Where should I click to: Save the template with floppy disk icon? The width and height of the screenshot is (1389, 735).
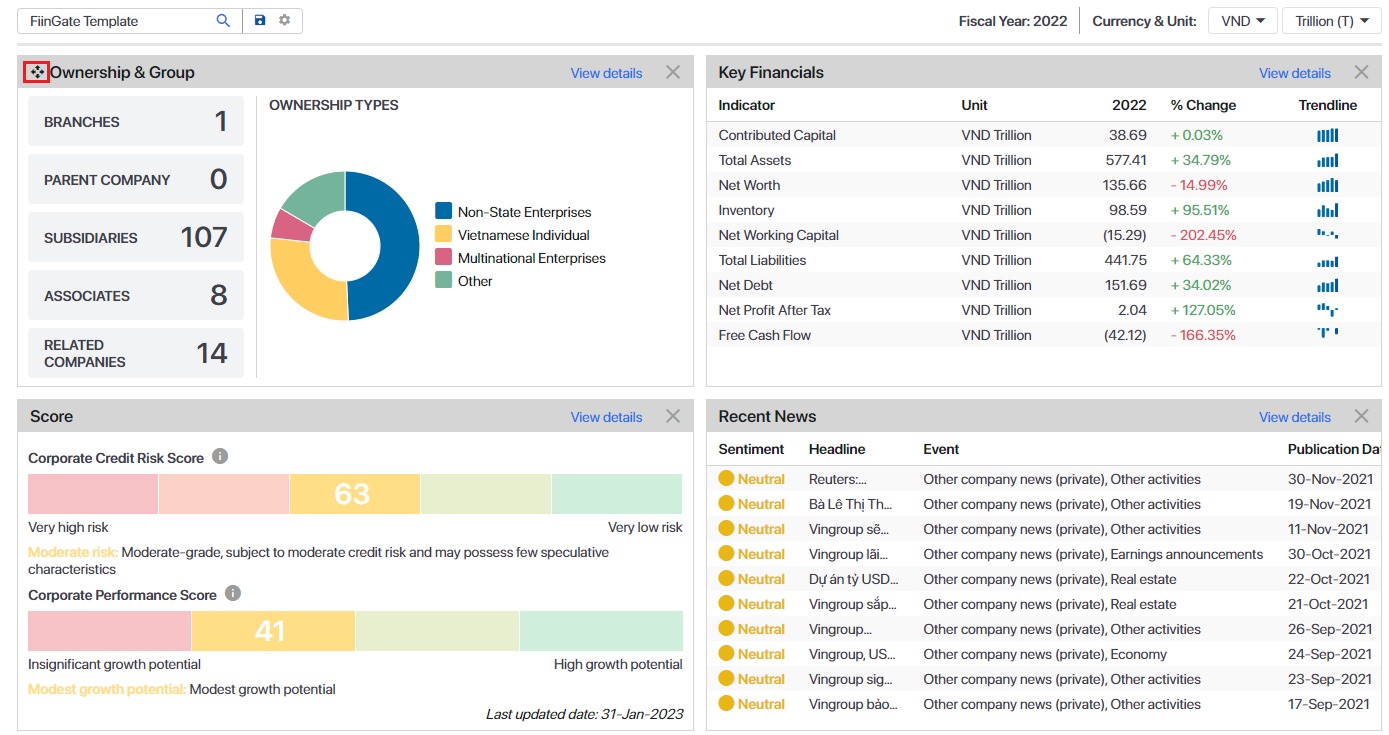tap(260, 21)
